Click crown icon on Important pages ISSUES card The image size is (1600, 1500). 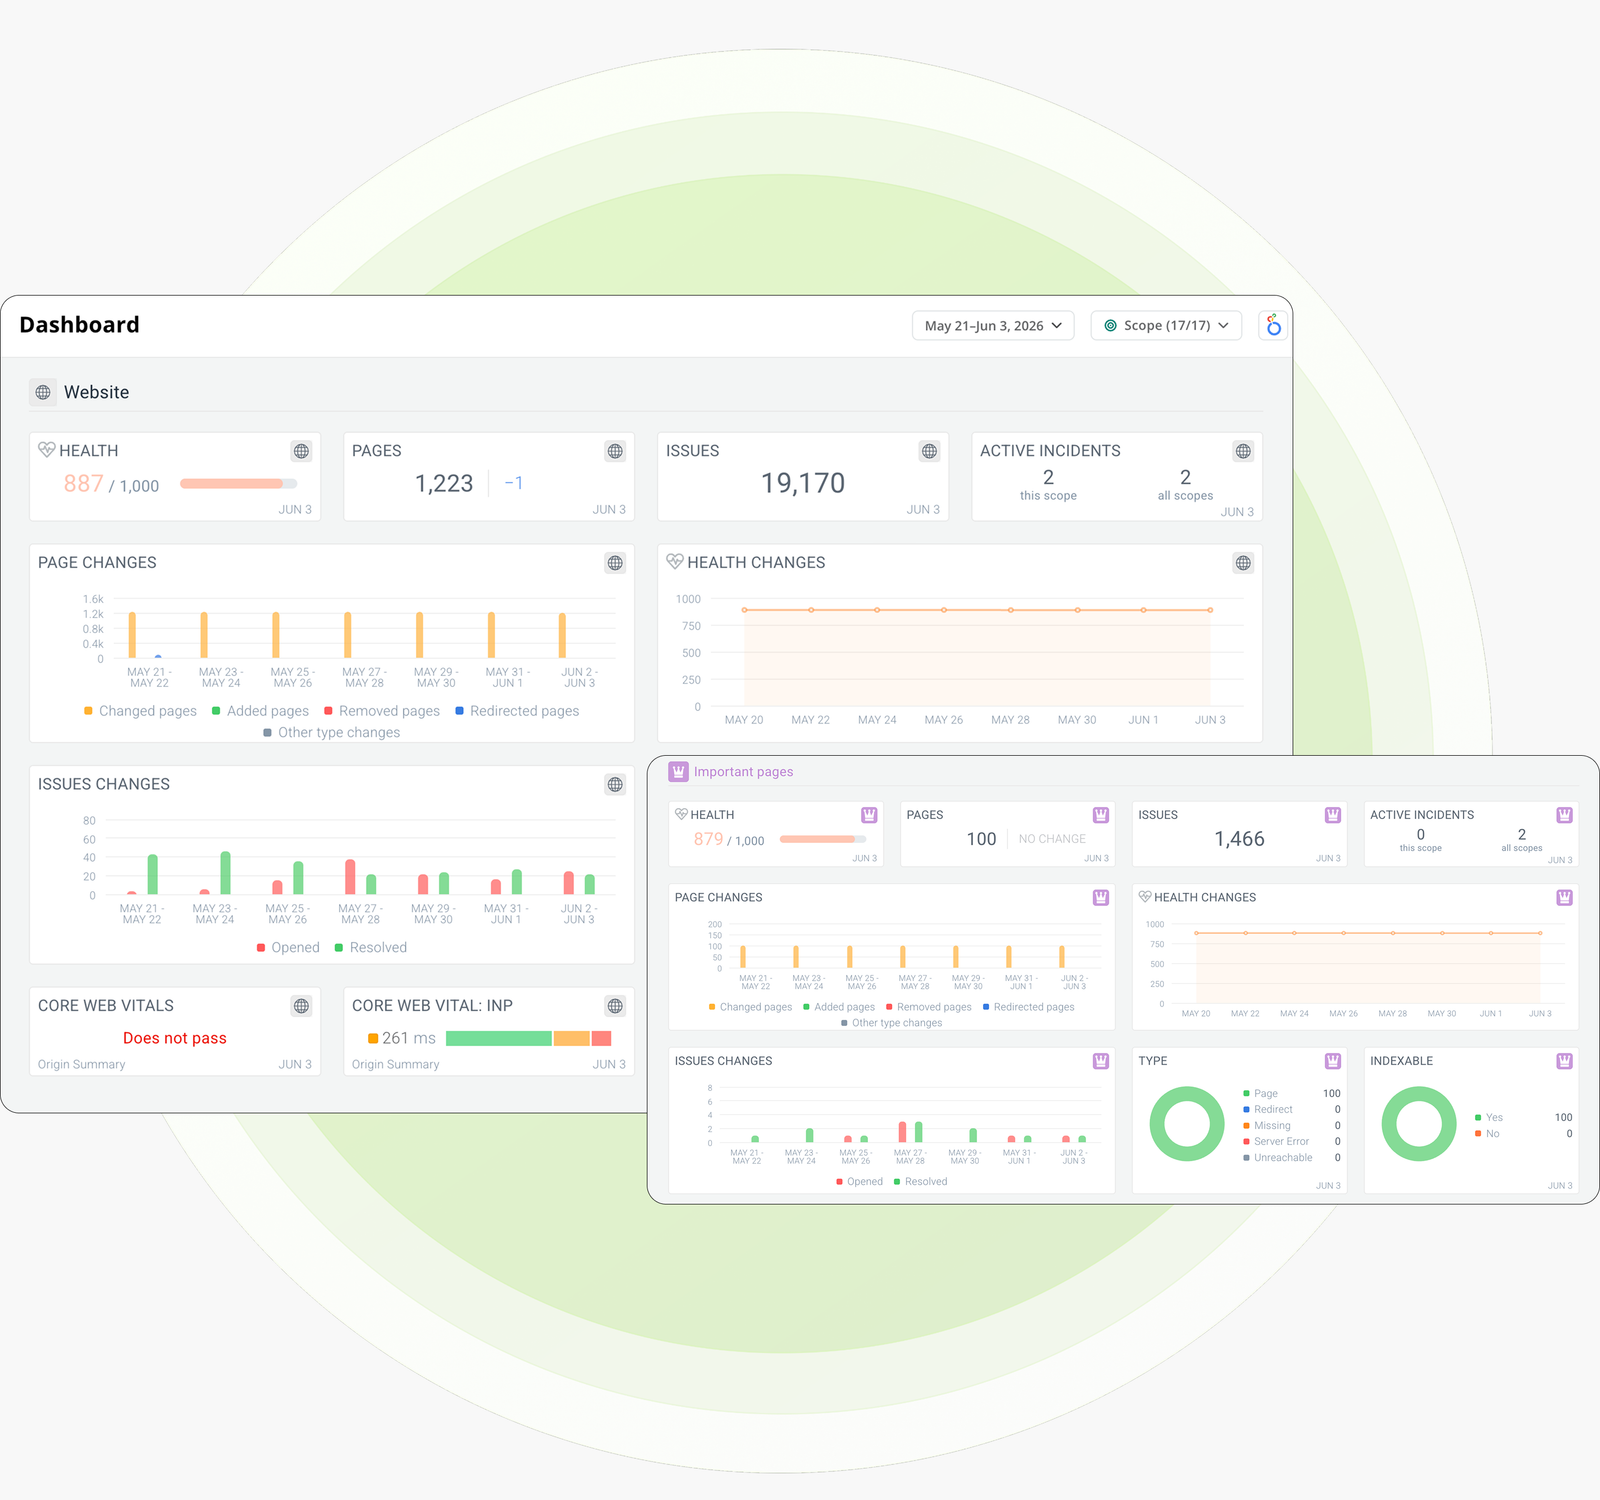(1333, 815)
